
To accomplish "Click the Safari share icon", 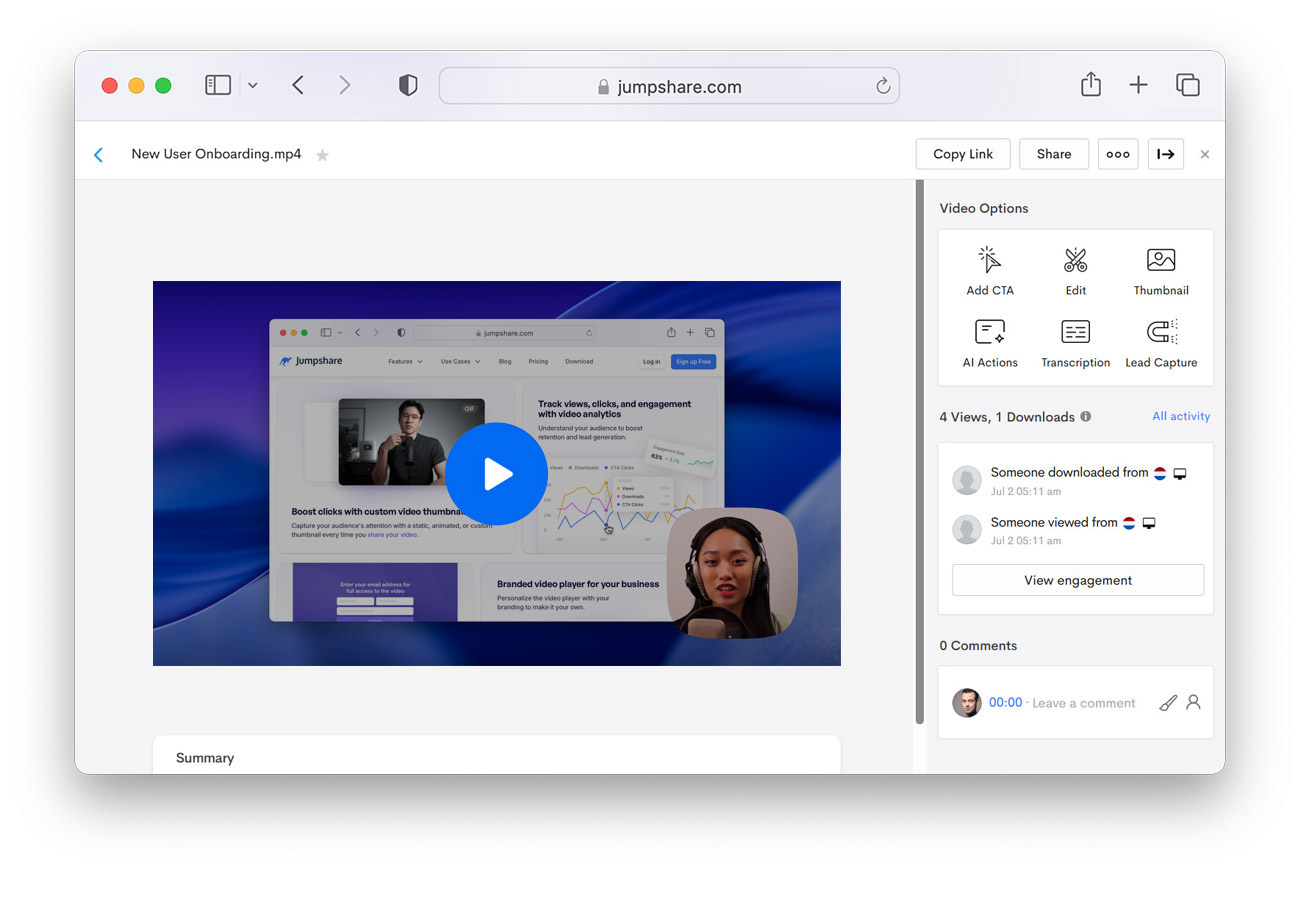I will 1091,84.
